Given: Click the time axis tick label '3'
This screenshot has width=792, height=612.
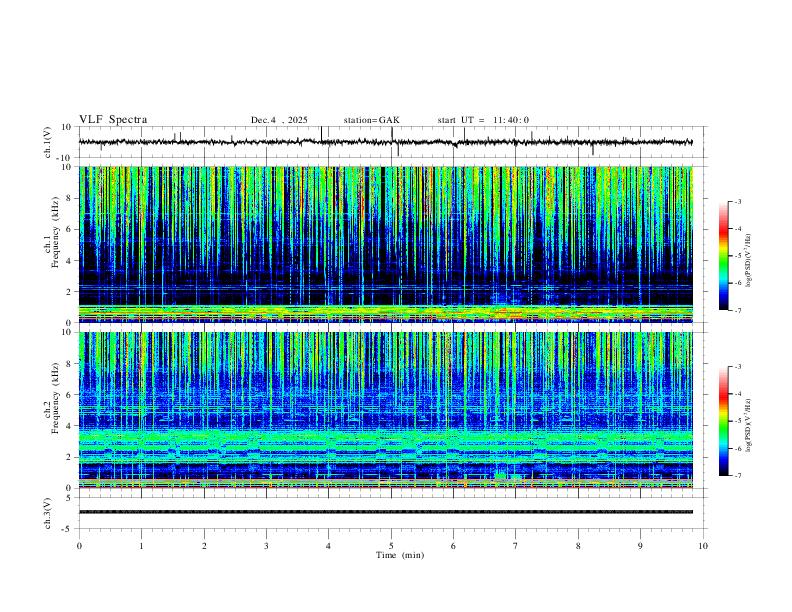Looking at the screenshot, I should (266, 546).
